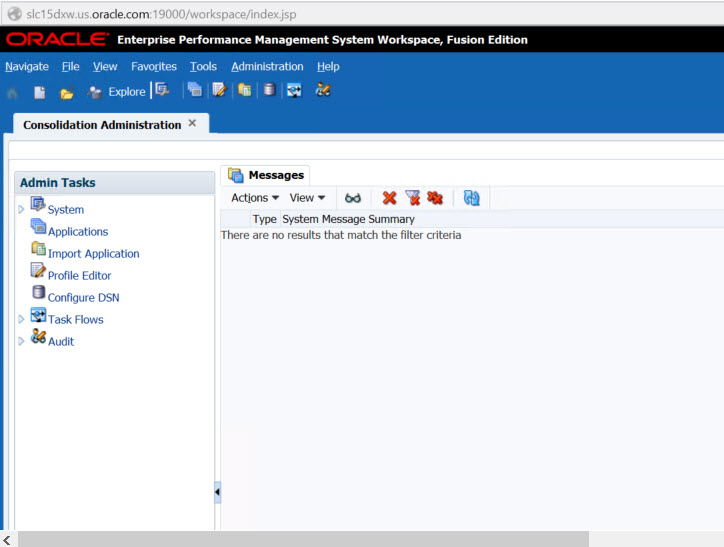Open the File menu
The width and height of the screenshot is (724, 547).
pyautogui.click(x=71, y=67)
